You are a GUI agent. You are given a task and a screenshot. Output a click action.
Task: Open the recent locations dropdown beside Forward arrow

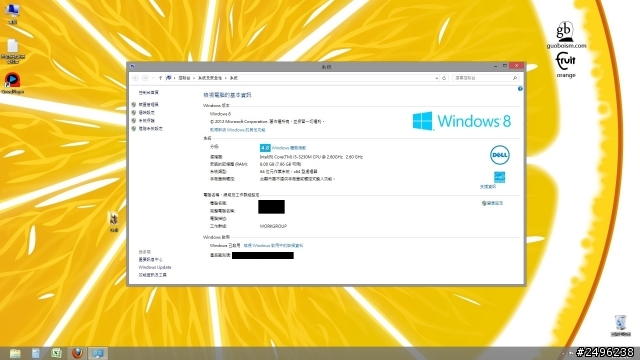153,78
